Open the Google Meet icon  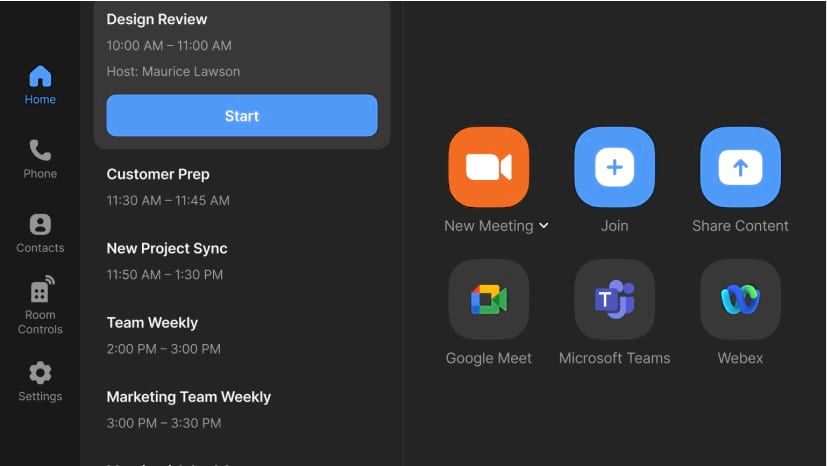488,299
